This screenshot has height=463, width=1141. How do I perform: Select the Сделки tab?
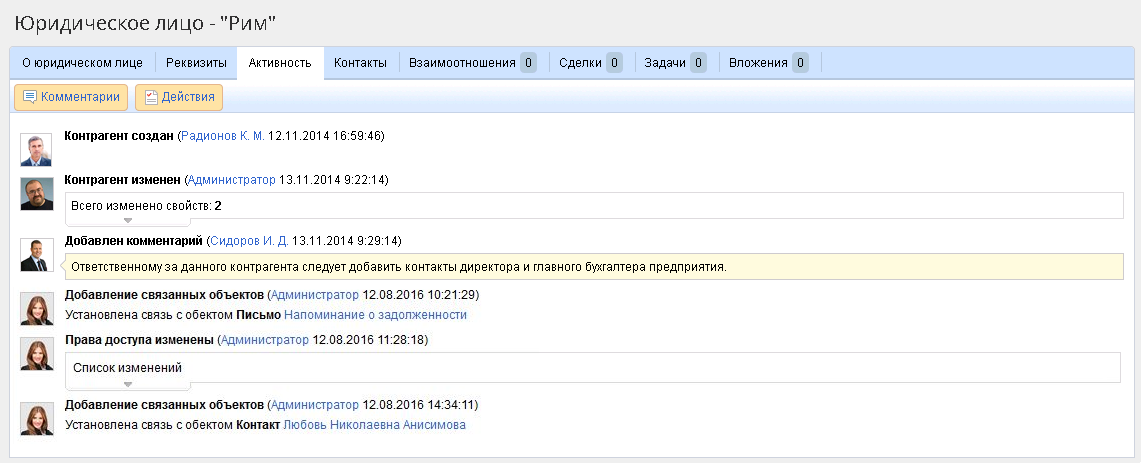point(590,63)
